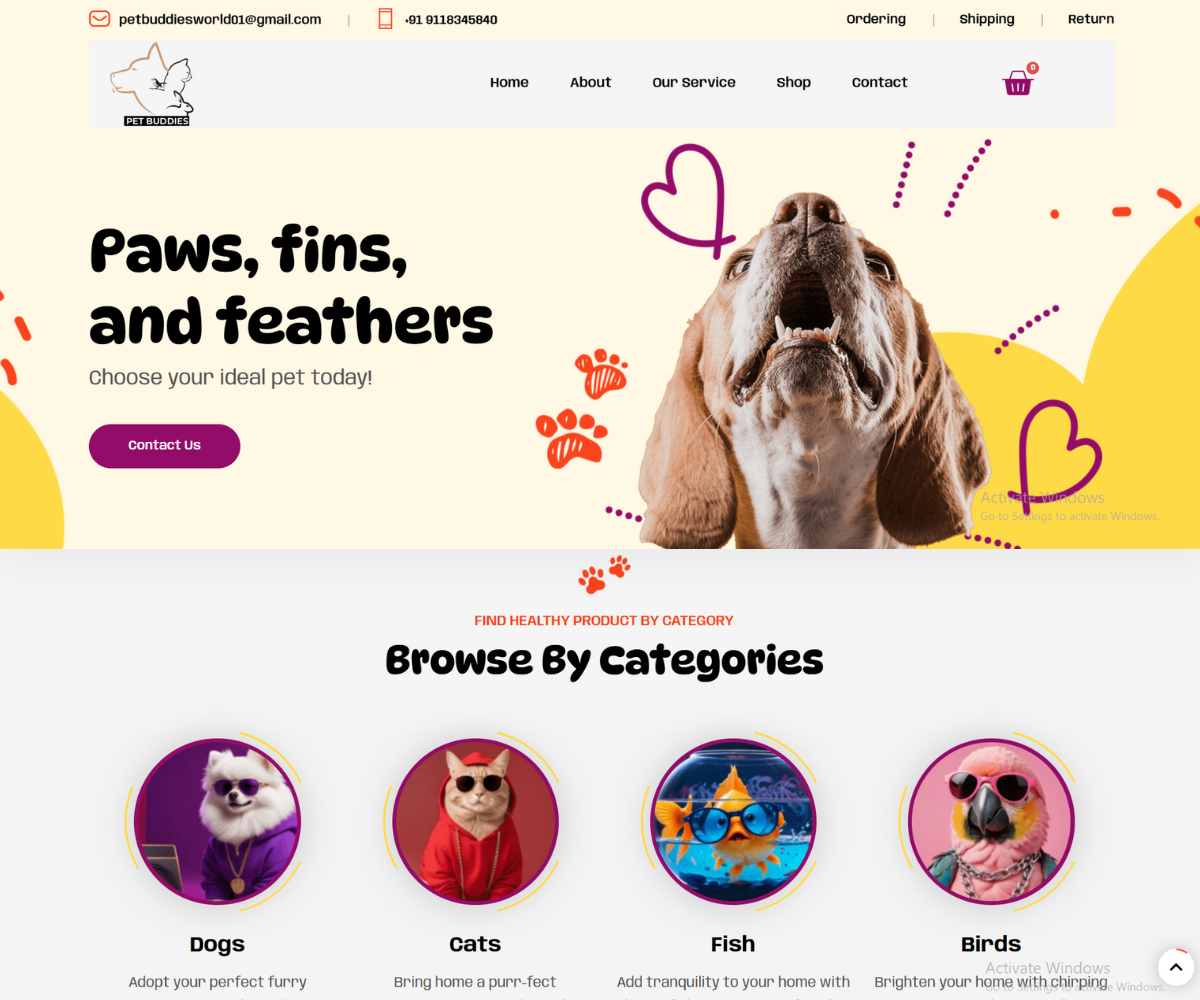The width and height of the screenshot is (1200, 1000).
Task: Click the petbuddiesworld01@gmail.com email address
Action: 220,19
